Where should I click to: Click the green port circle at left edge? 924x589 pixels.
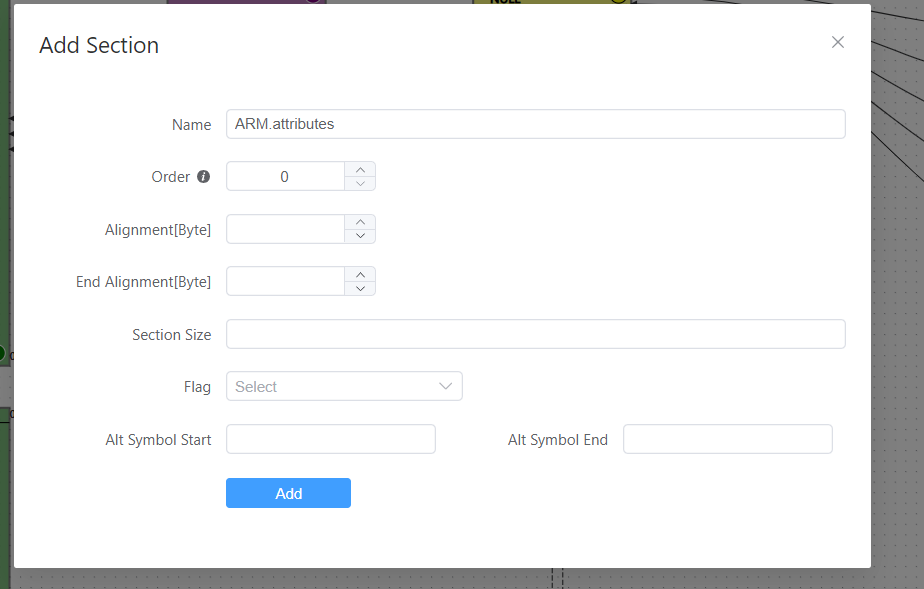[x=2, y=353]
